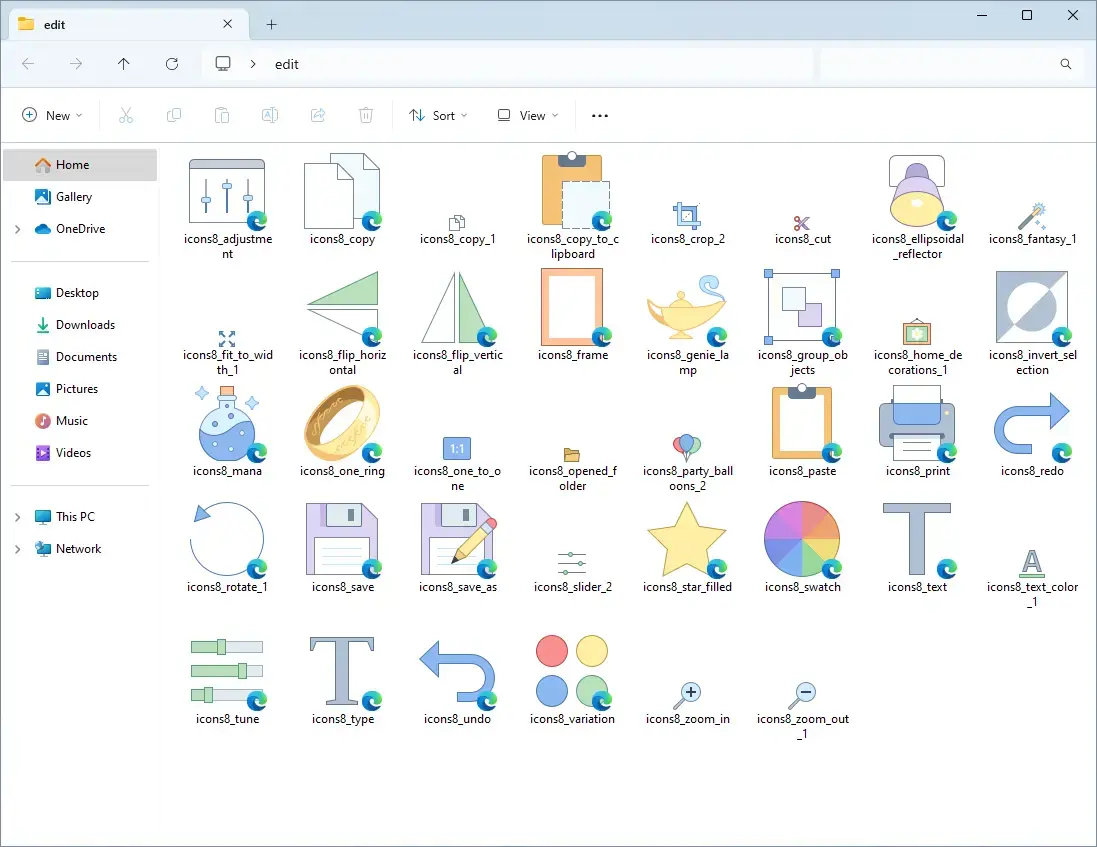This screenshot has width=1097, height=847.
Task: Click the Delete icon in the toolbar
Action: point(366,115)
